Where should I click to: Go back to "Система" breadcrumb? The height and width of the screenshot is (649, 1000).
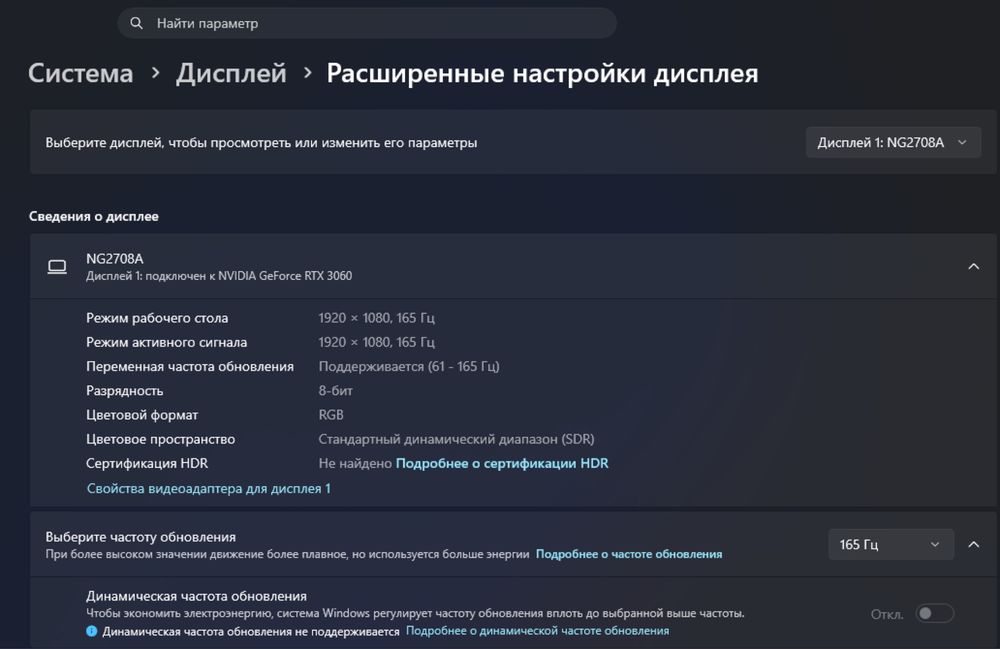click(x=80, y=73)
